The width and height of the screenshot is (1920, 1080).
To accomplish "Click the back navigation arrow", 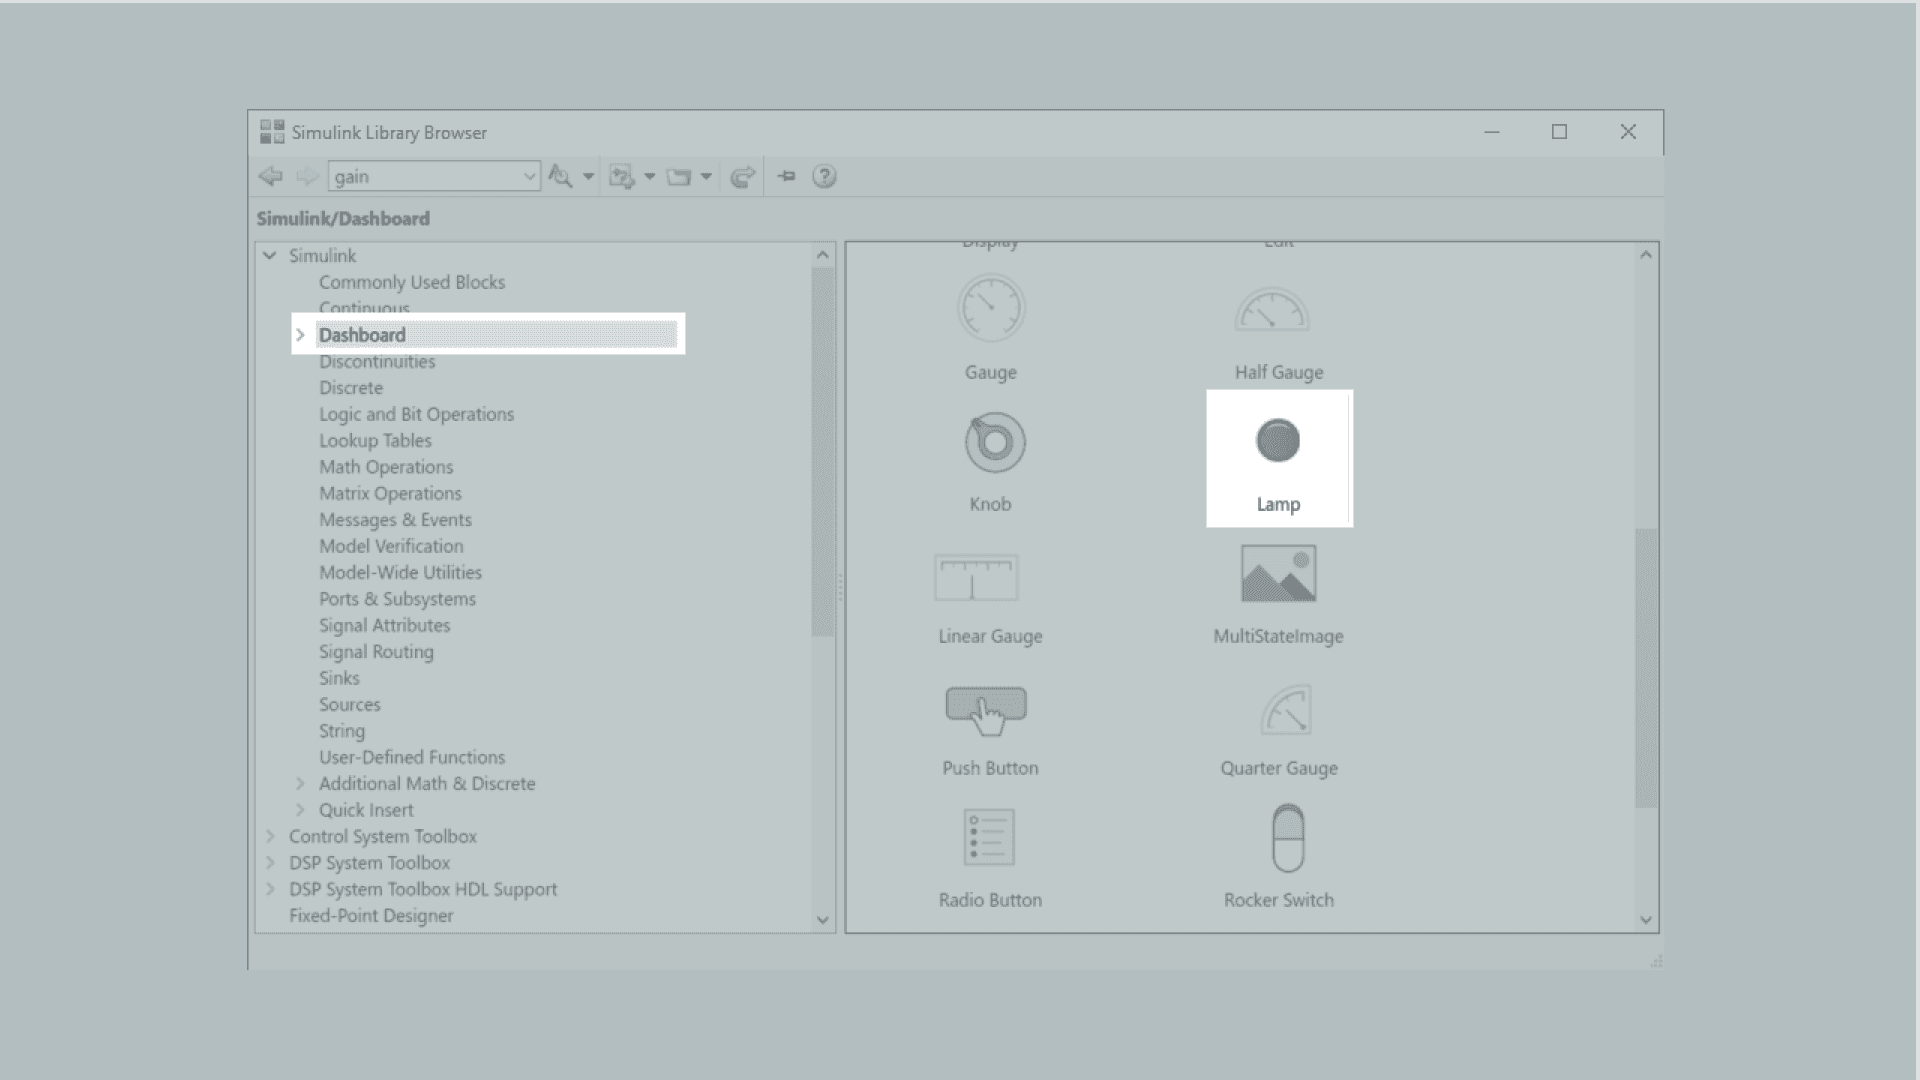I will point(270,177).
